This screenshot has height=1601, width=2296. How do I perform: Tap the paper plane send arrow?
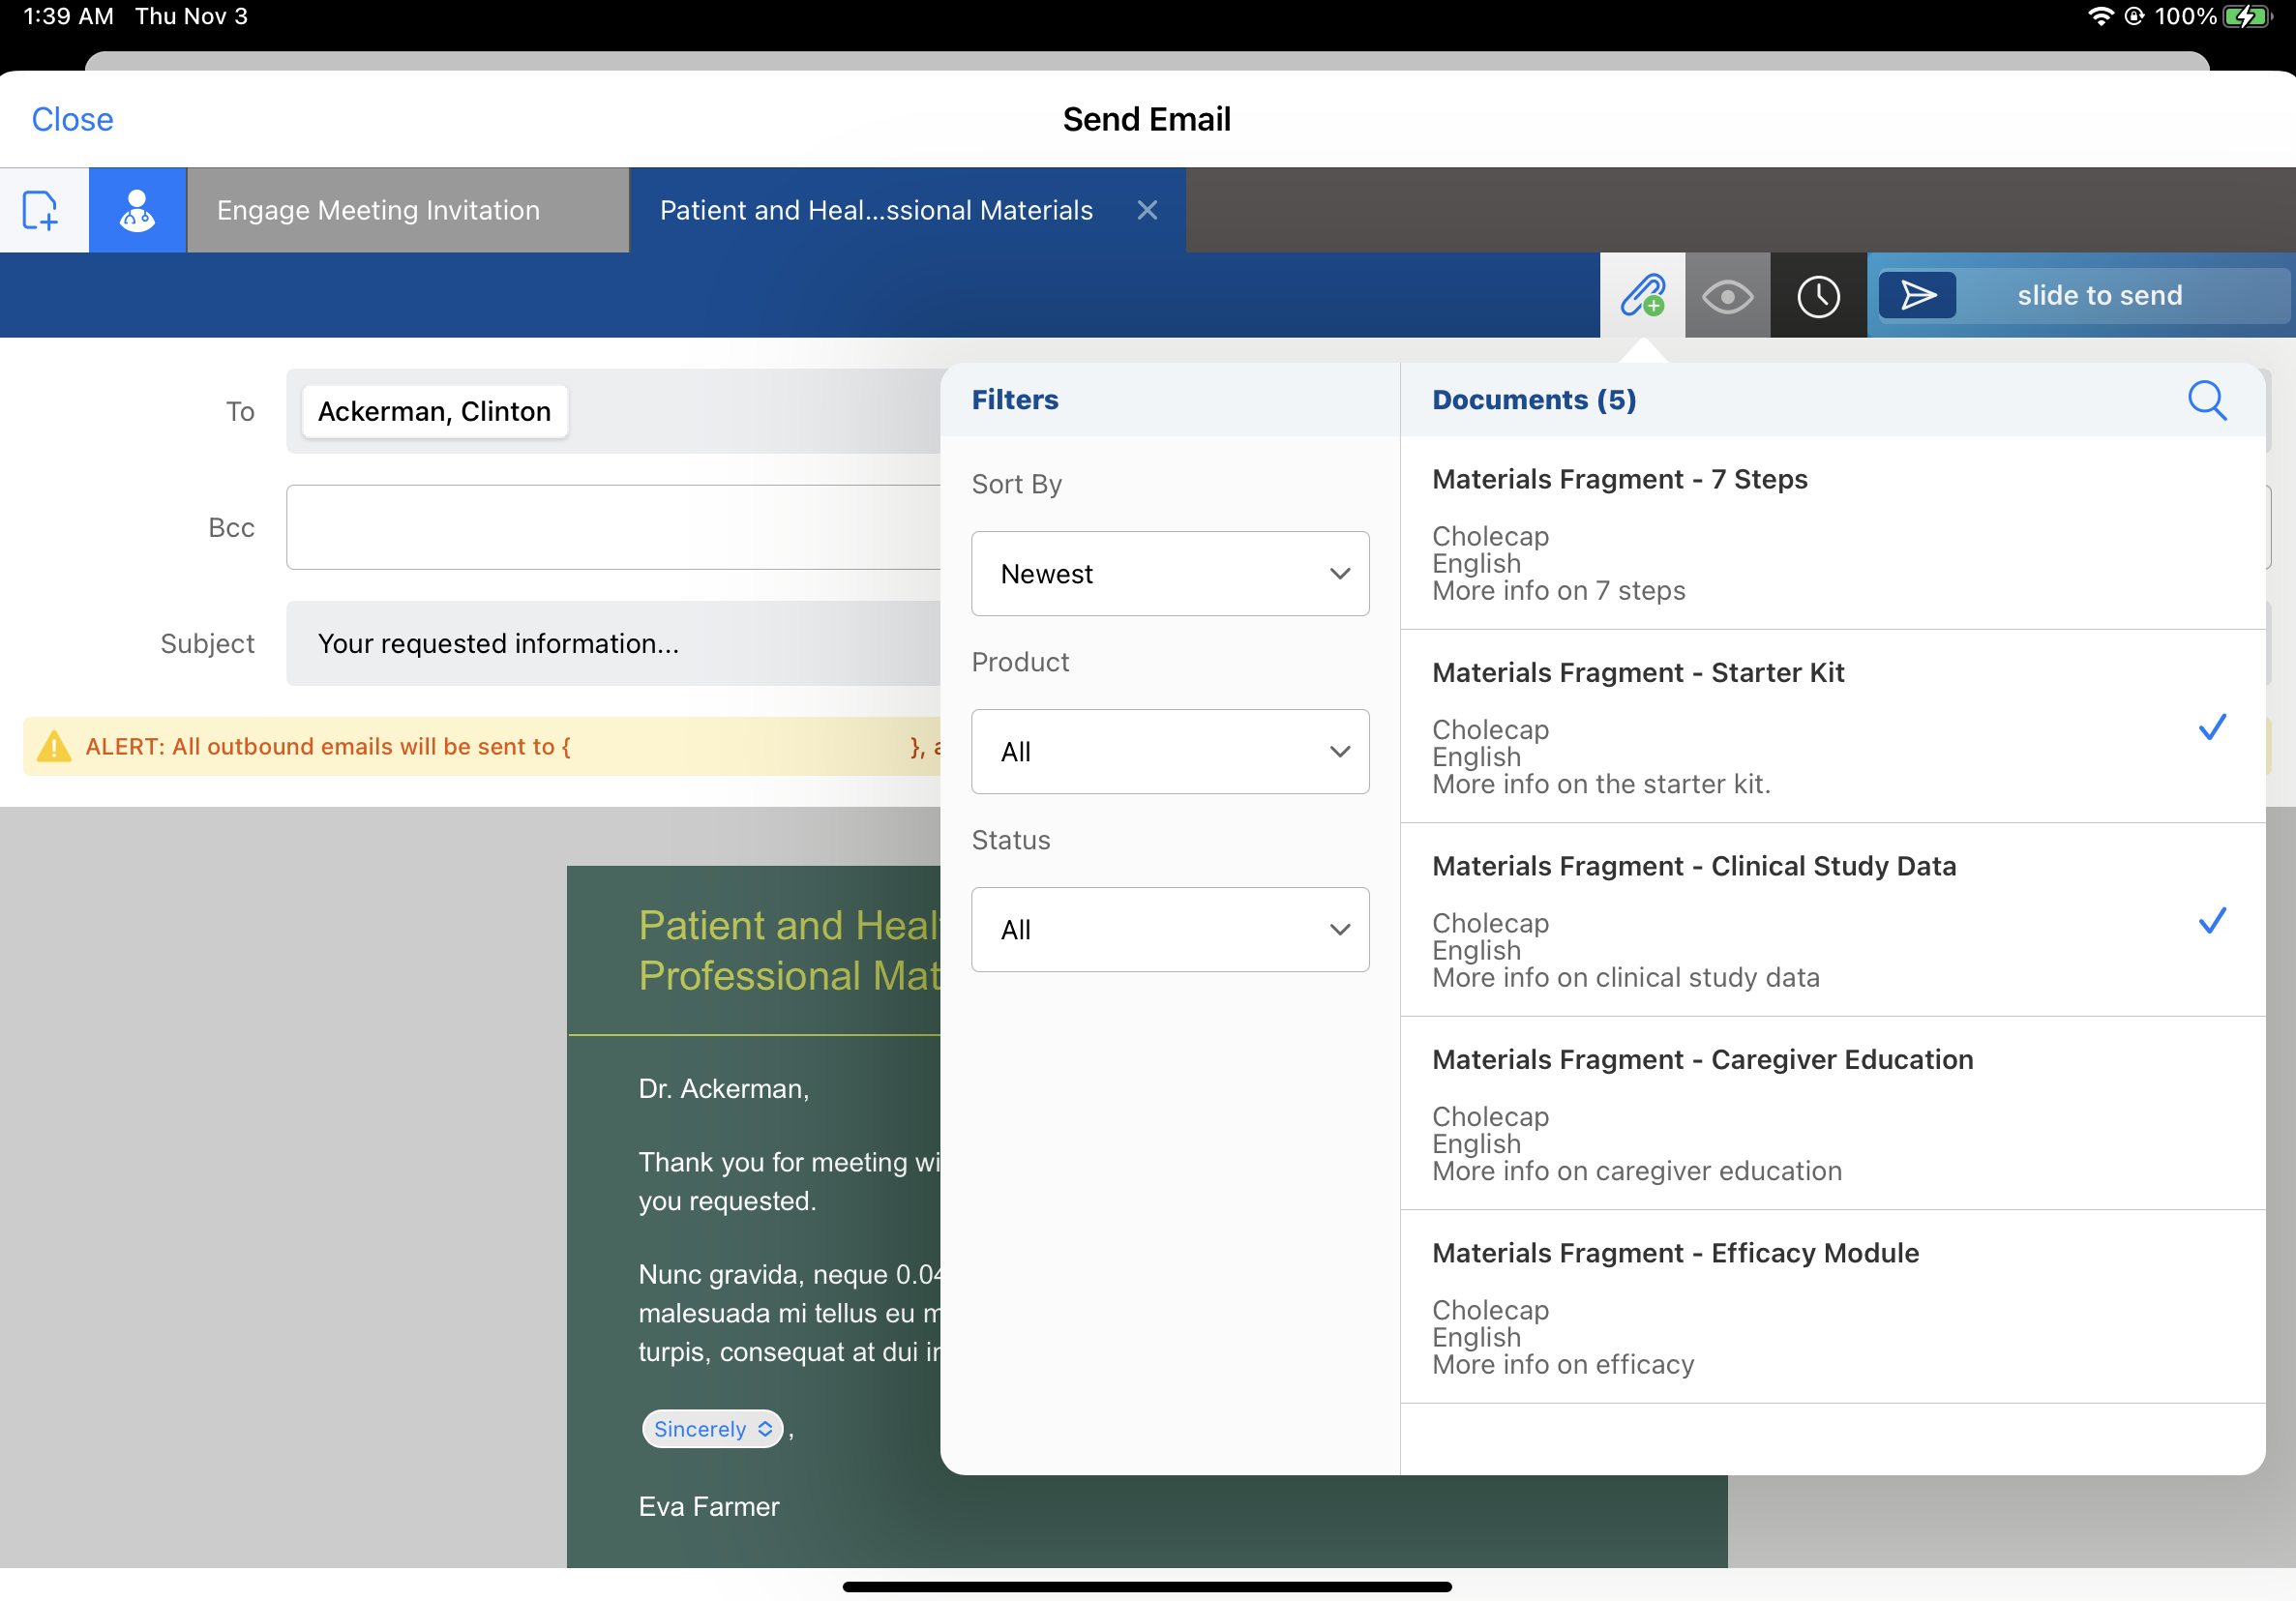click(1917, 295)
